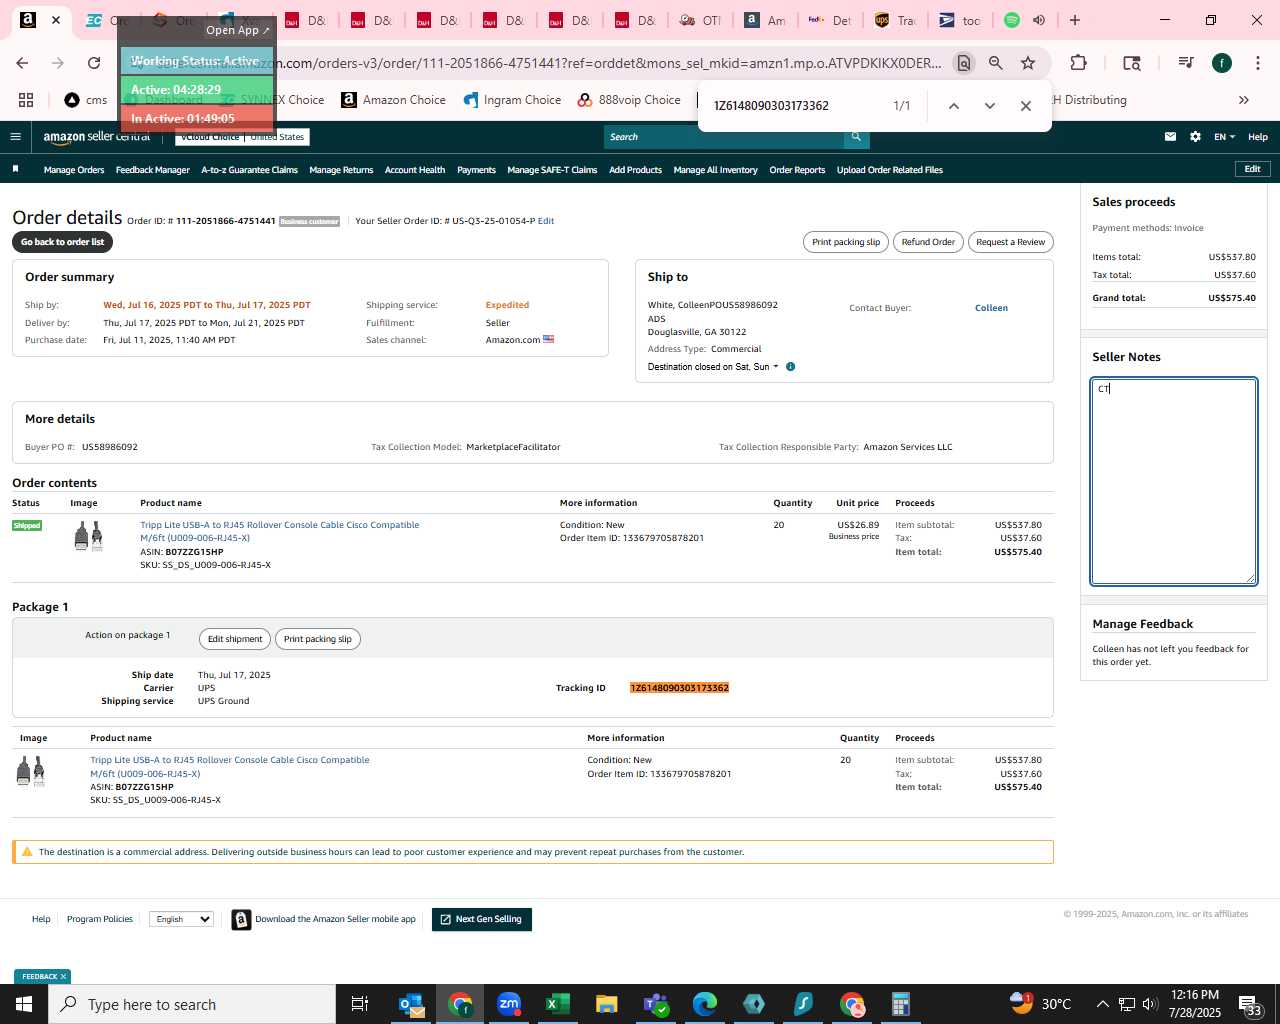Open the Chrome extensions puzzle icon
This screenshot has height=1024, width=1280.
[1078, 63]
